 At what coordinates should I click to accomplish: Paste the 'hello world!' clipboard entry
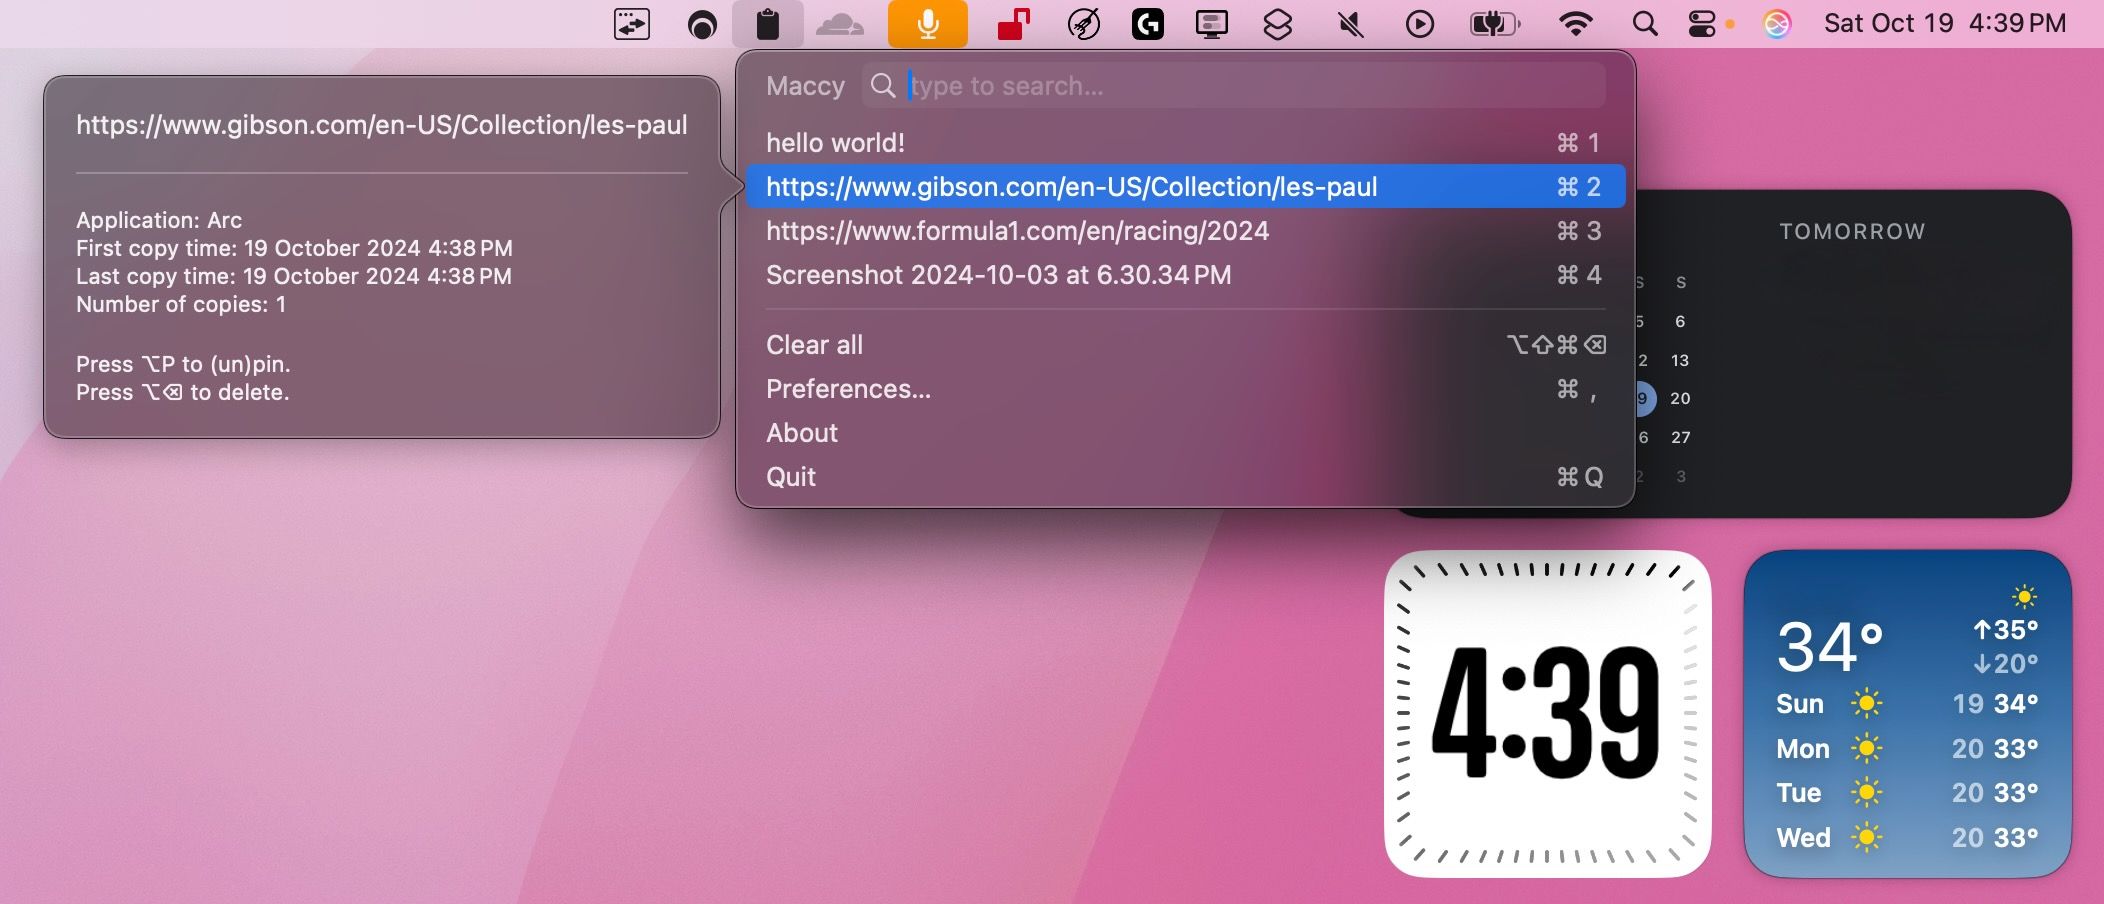(1185, 143)
